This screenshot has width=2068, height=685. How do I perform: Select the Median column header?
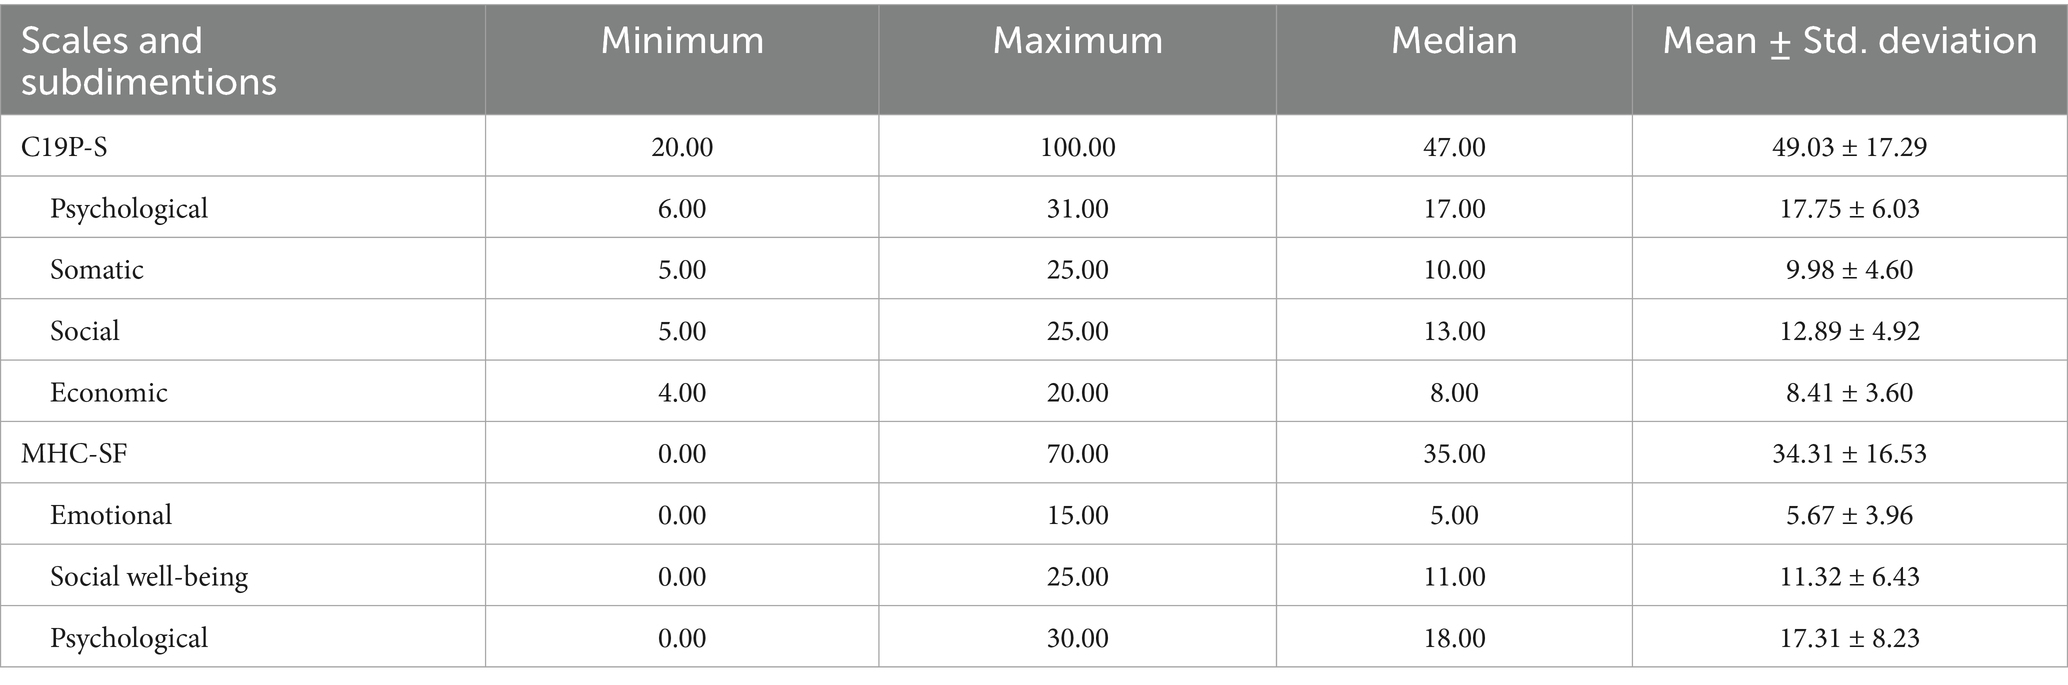pos(1454,41)
